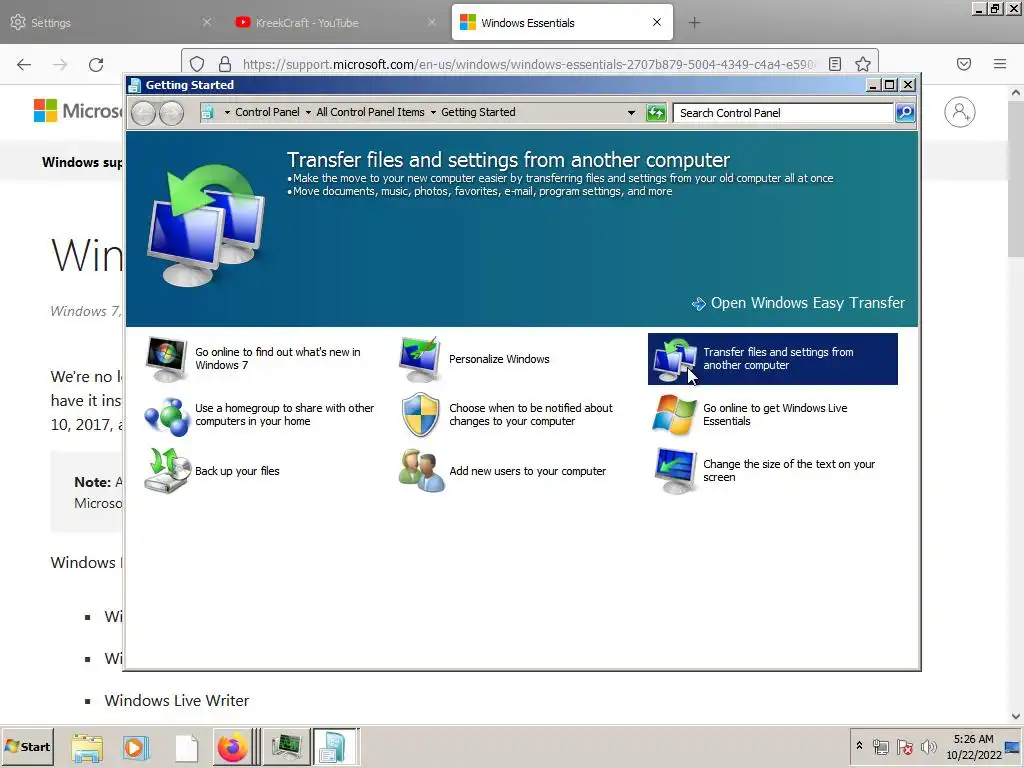Click in Search Control Panel field
This screenshot has height=768, width=1024.
783,113
